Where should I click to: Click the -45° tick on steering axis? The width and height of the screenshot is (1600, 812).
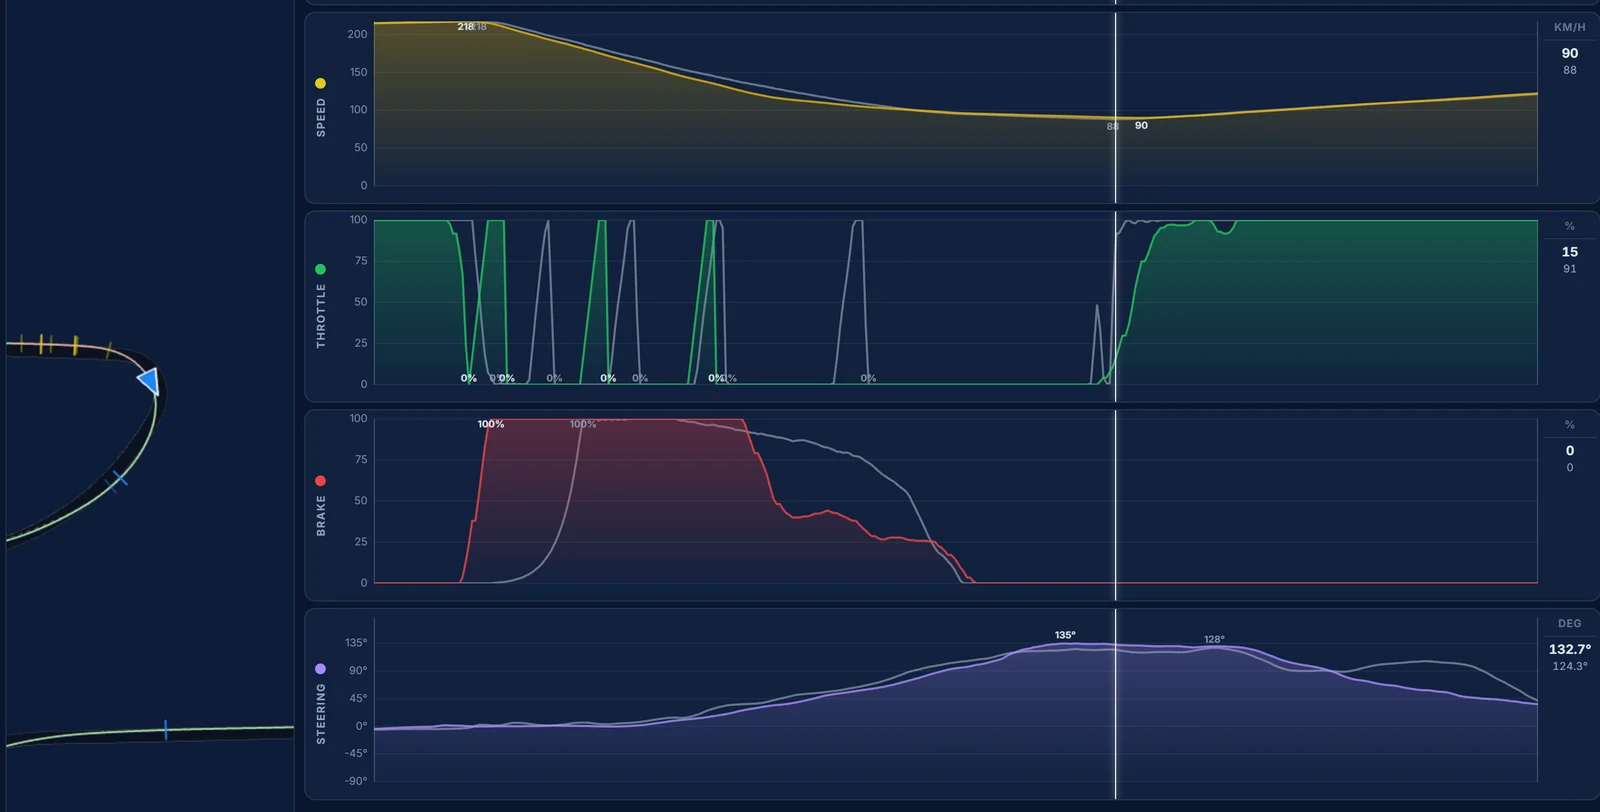point(356,753)
